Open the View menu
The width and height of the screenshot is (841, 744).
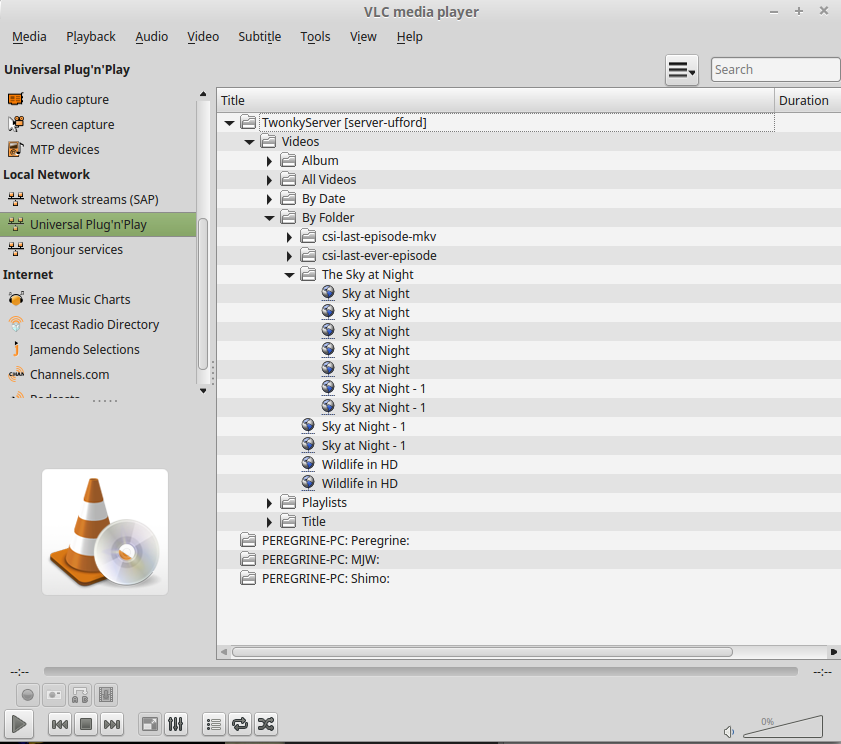[x=363, y=36]
